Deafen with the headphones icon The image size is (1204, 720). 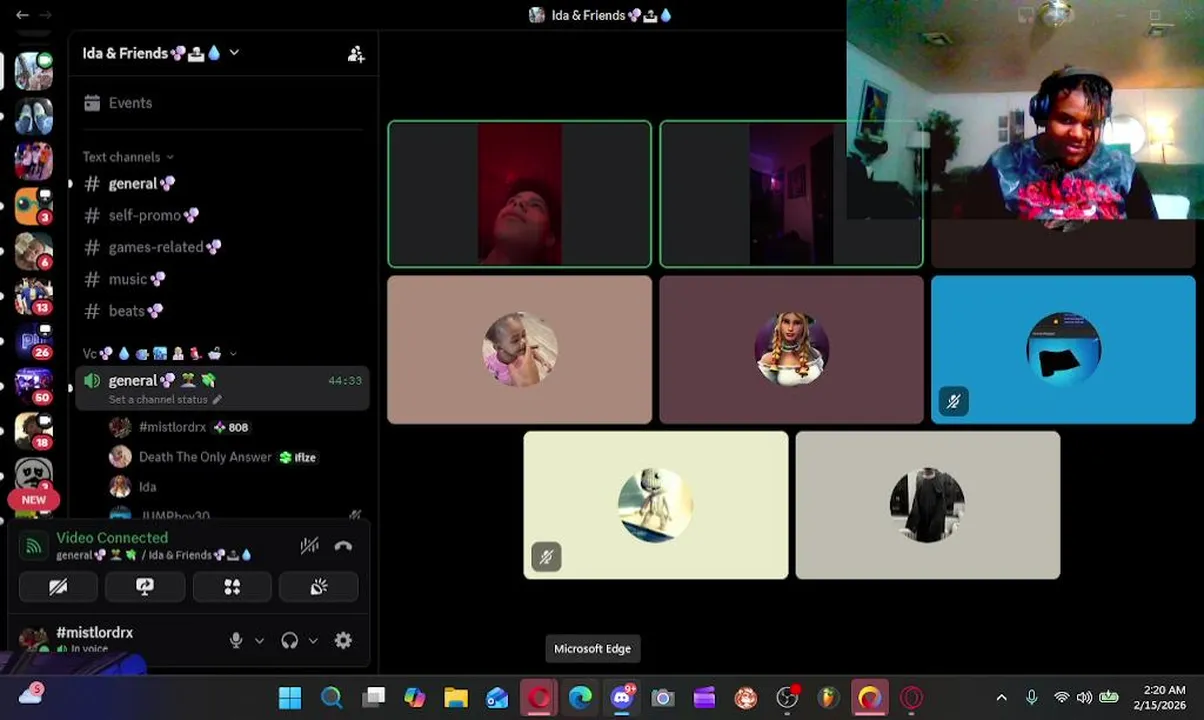pos(290,641)
